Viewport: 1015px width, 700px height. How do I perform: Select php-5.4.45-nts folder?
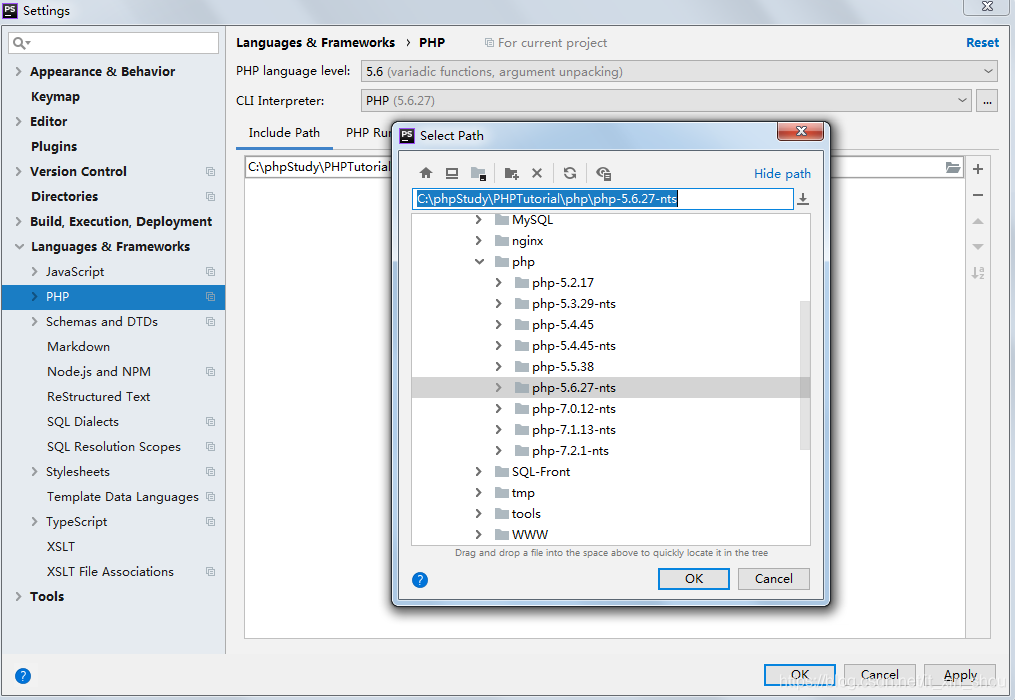pyautogui.click(x=574, y=346)
